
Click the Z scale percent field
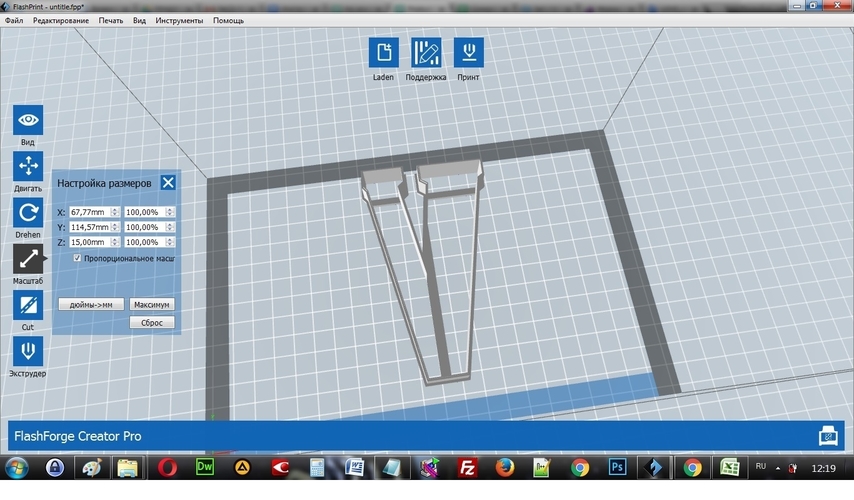144,242
